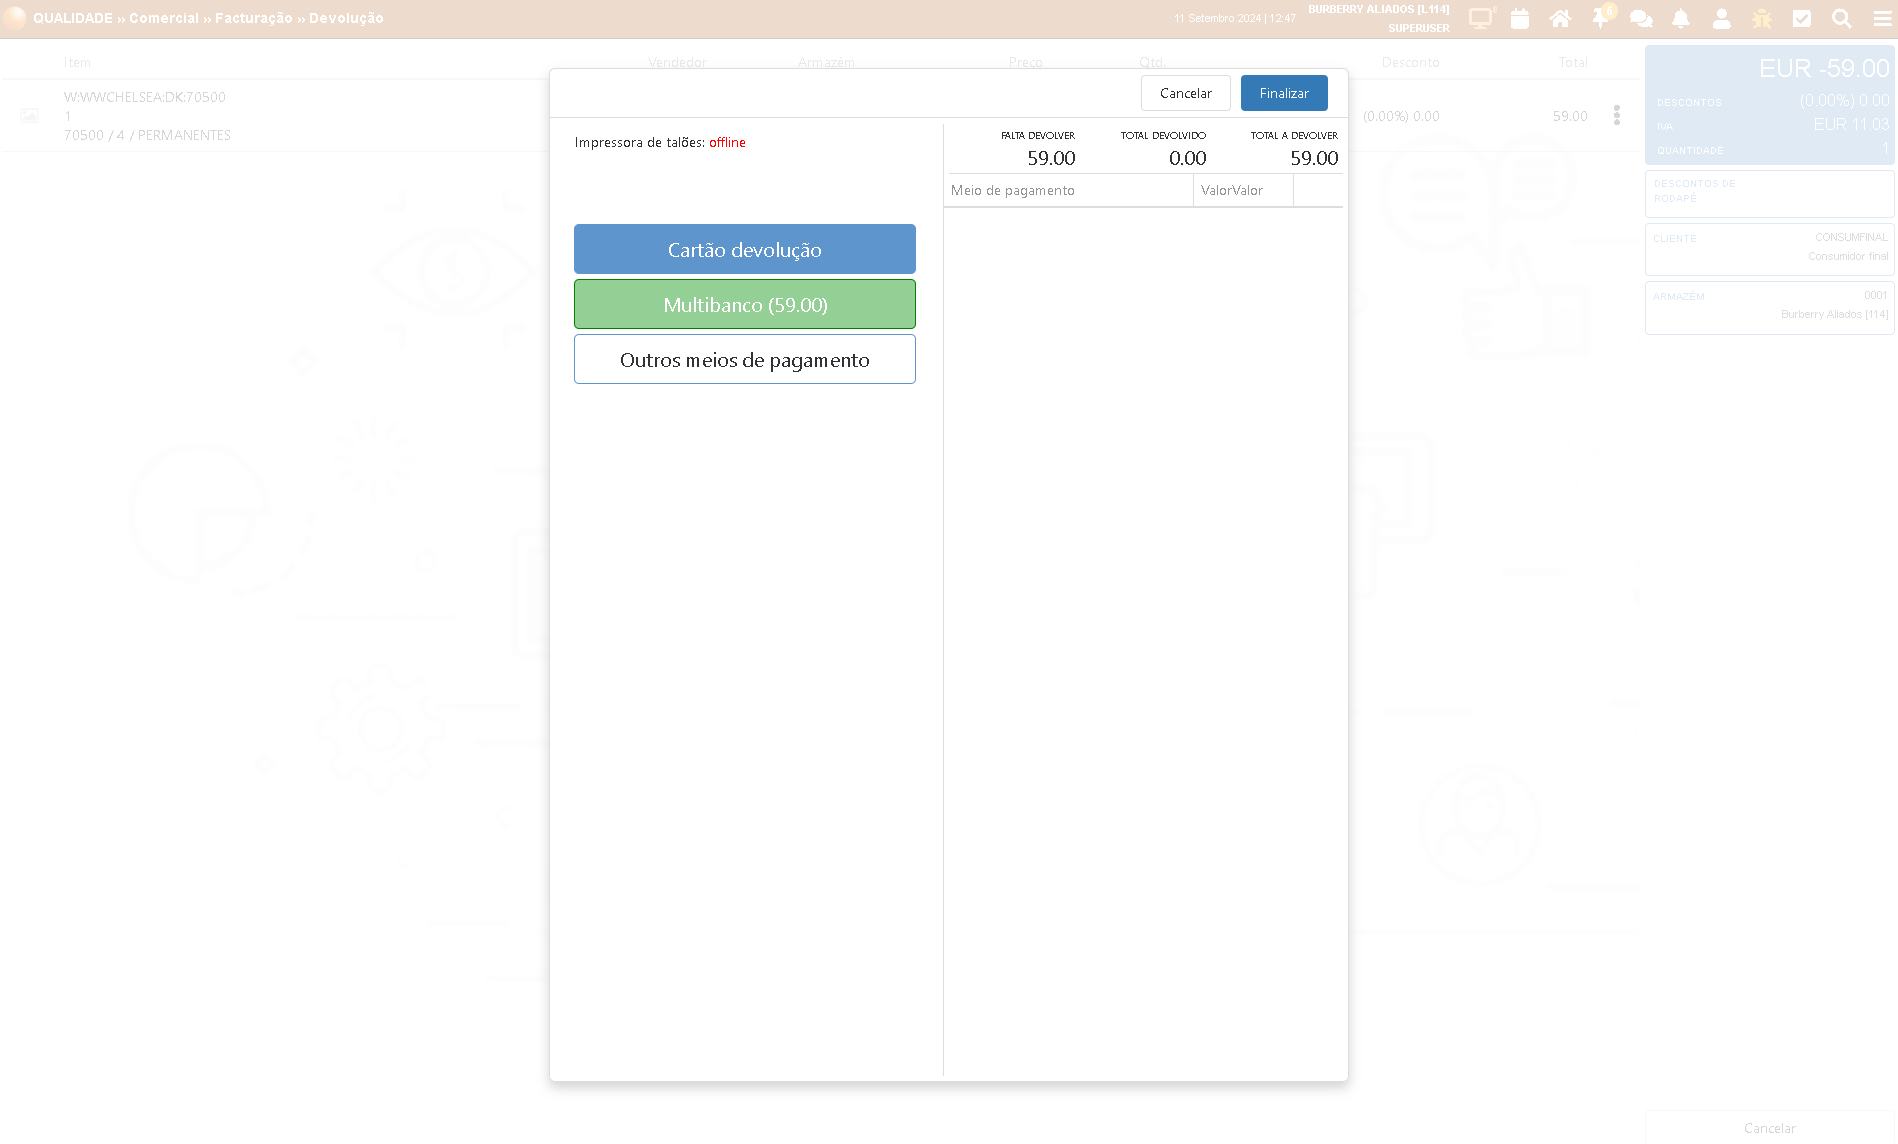Click the DESCONTOS DE RODAPÉ panel

[x=1770, y=193]
